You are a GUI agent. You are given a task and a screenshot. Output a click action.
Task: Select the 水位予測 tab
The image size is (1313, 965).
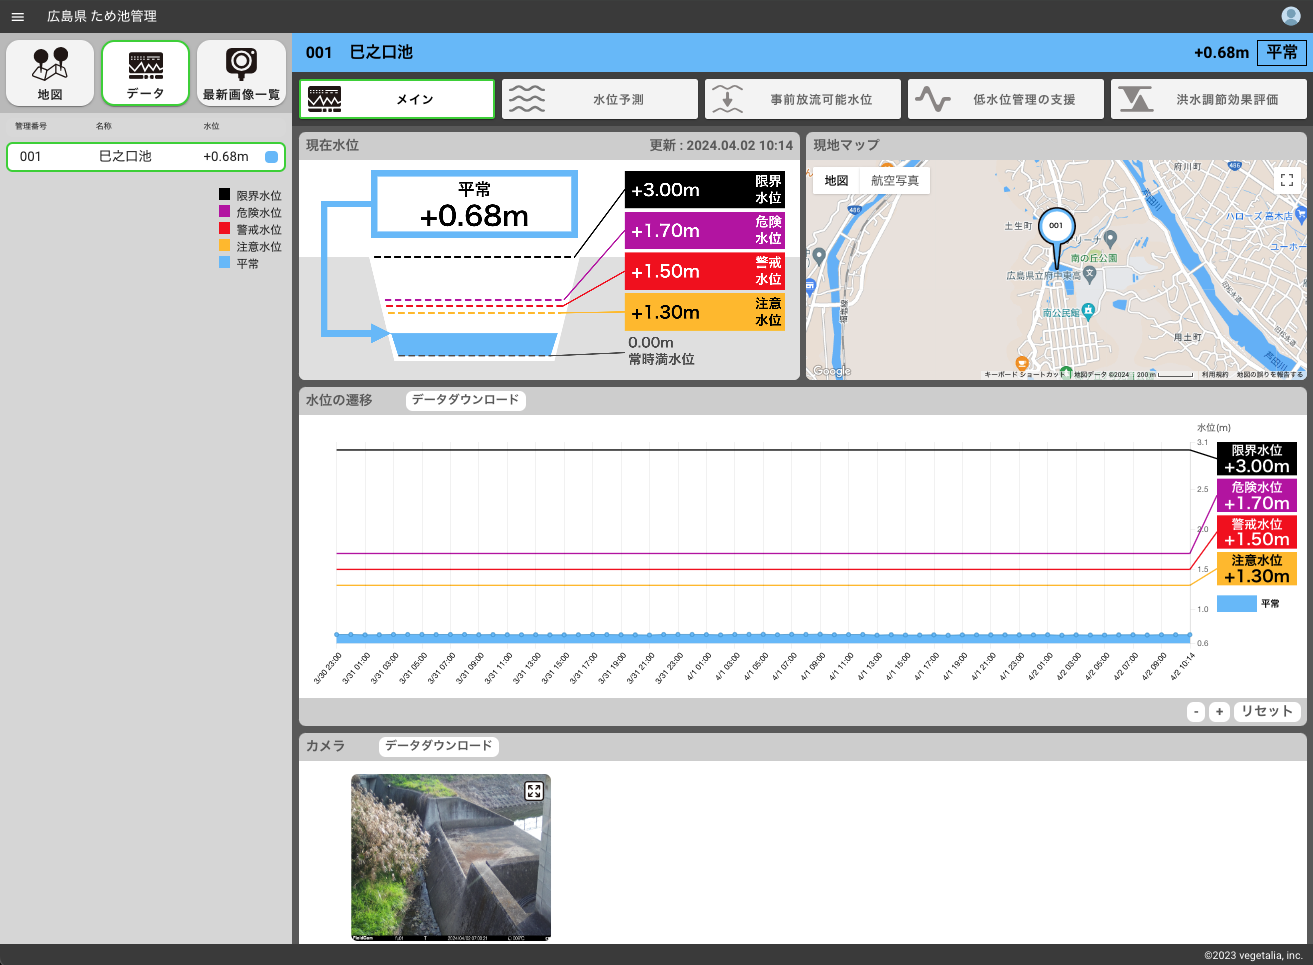pyautogui.click(x=600, y=100)
